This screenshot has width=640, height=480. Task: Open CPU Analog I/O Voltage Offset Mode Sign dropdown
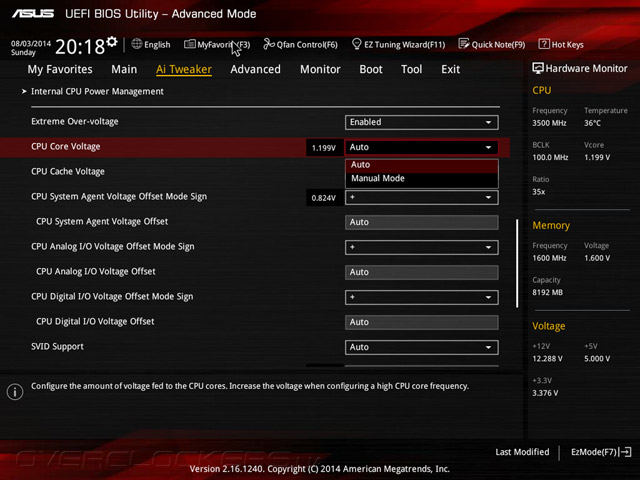(x=422, y=247)
